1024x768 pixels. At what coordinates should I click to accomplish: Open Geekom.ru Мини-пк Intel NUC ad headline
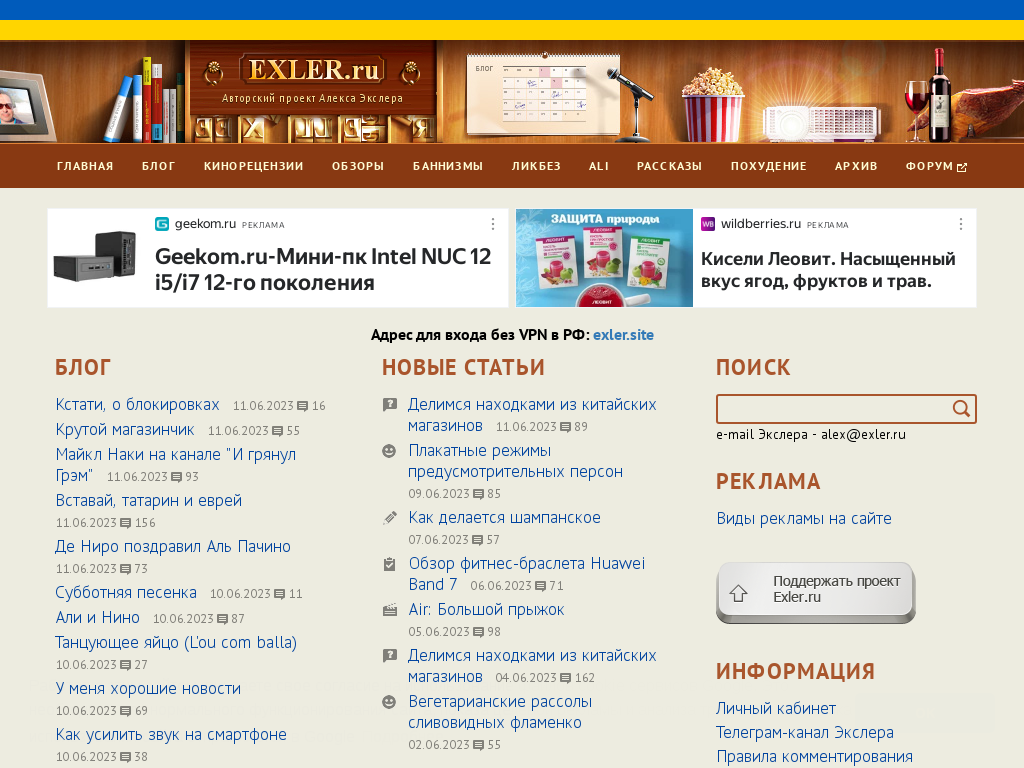point(323,269)
